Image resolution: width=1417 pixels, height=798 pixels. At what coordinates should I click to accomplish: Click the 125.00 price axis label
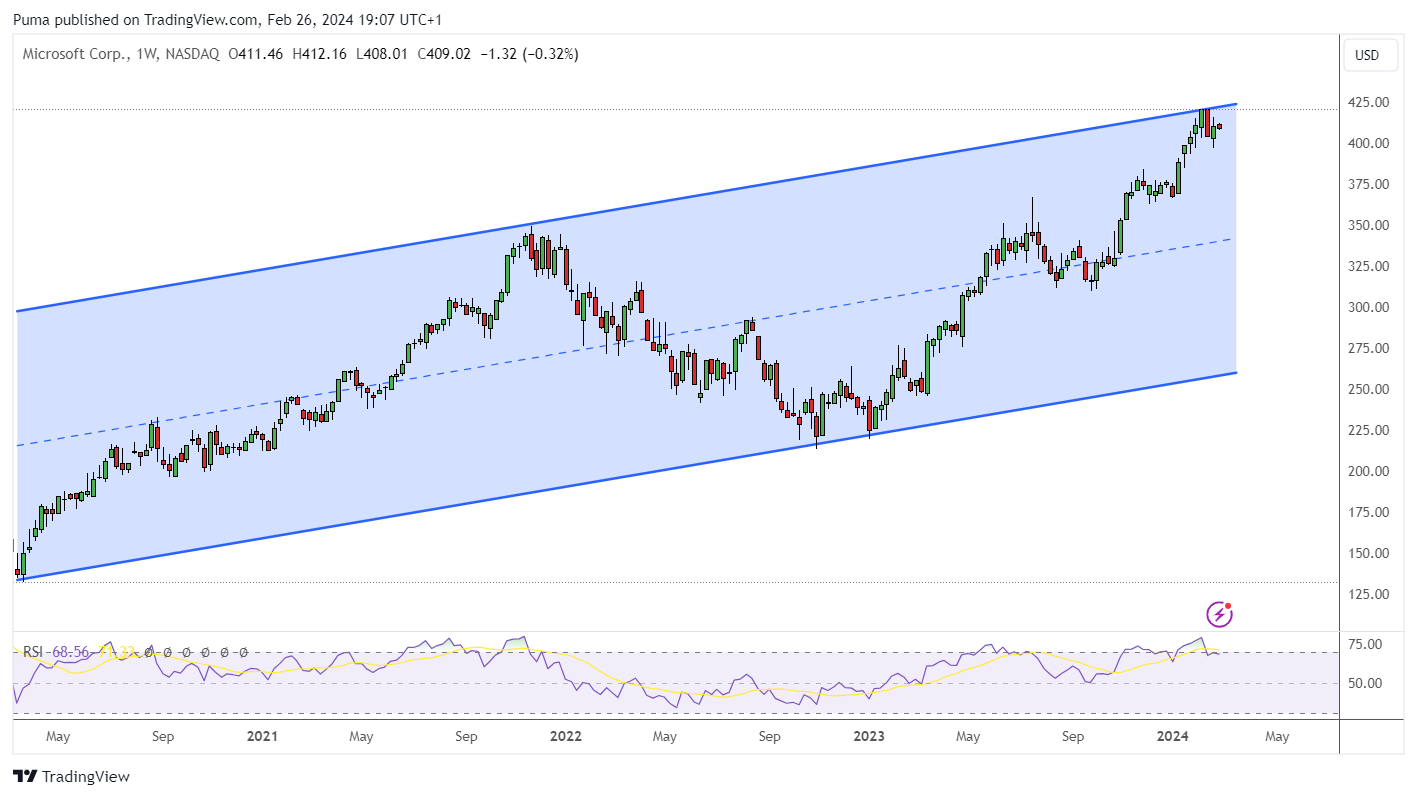point(1367,594)
